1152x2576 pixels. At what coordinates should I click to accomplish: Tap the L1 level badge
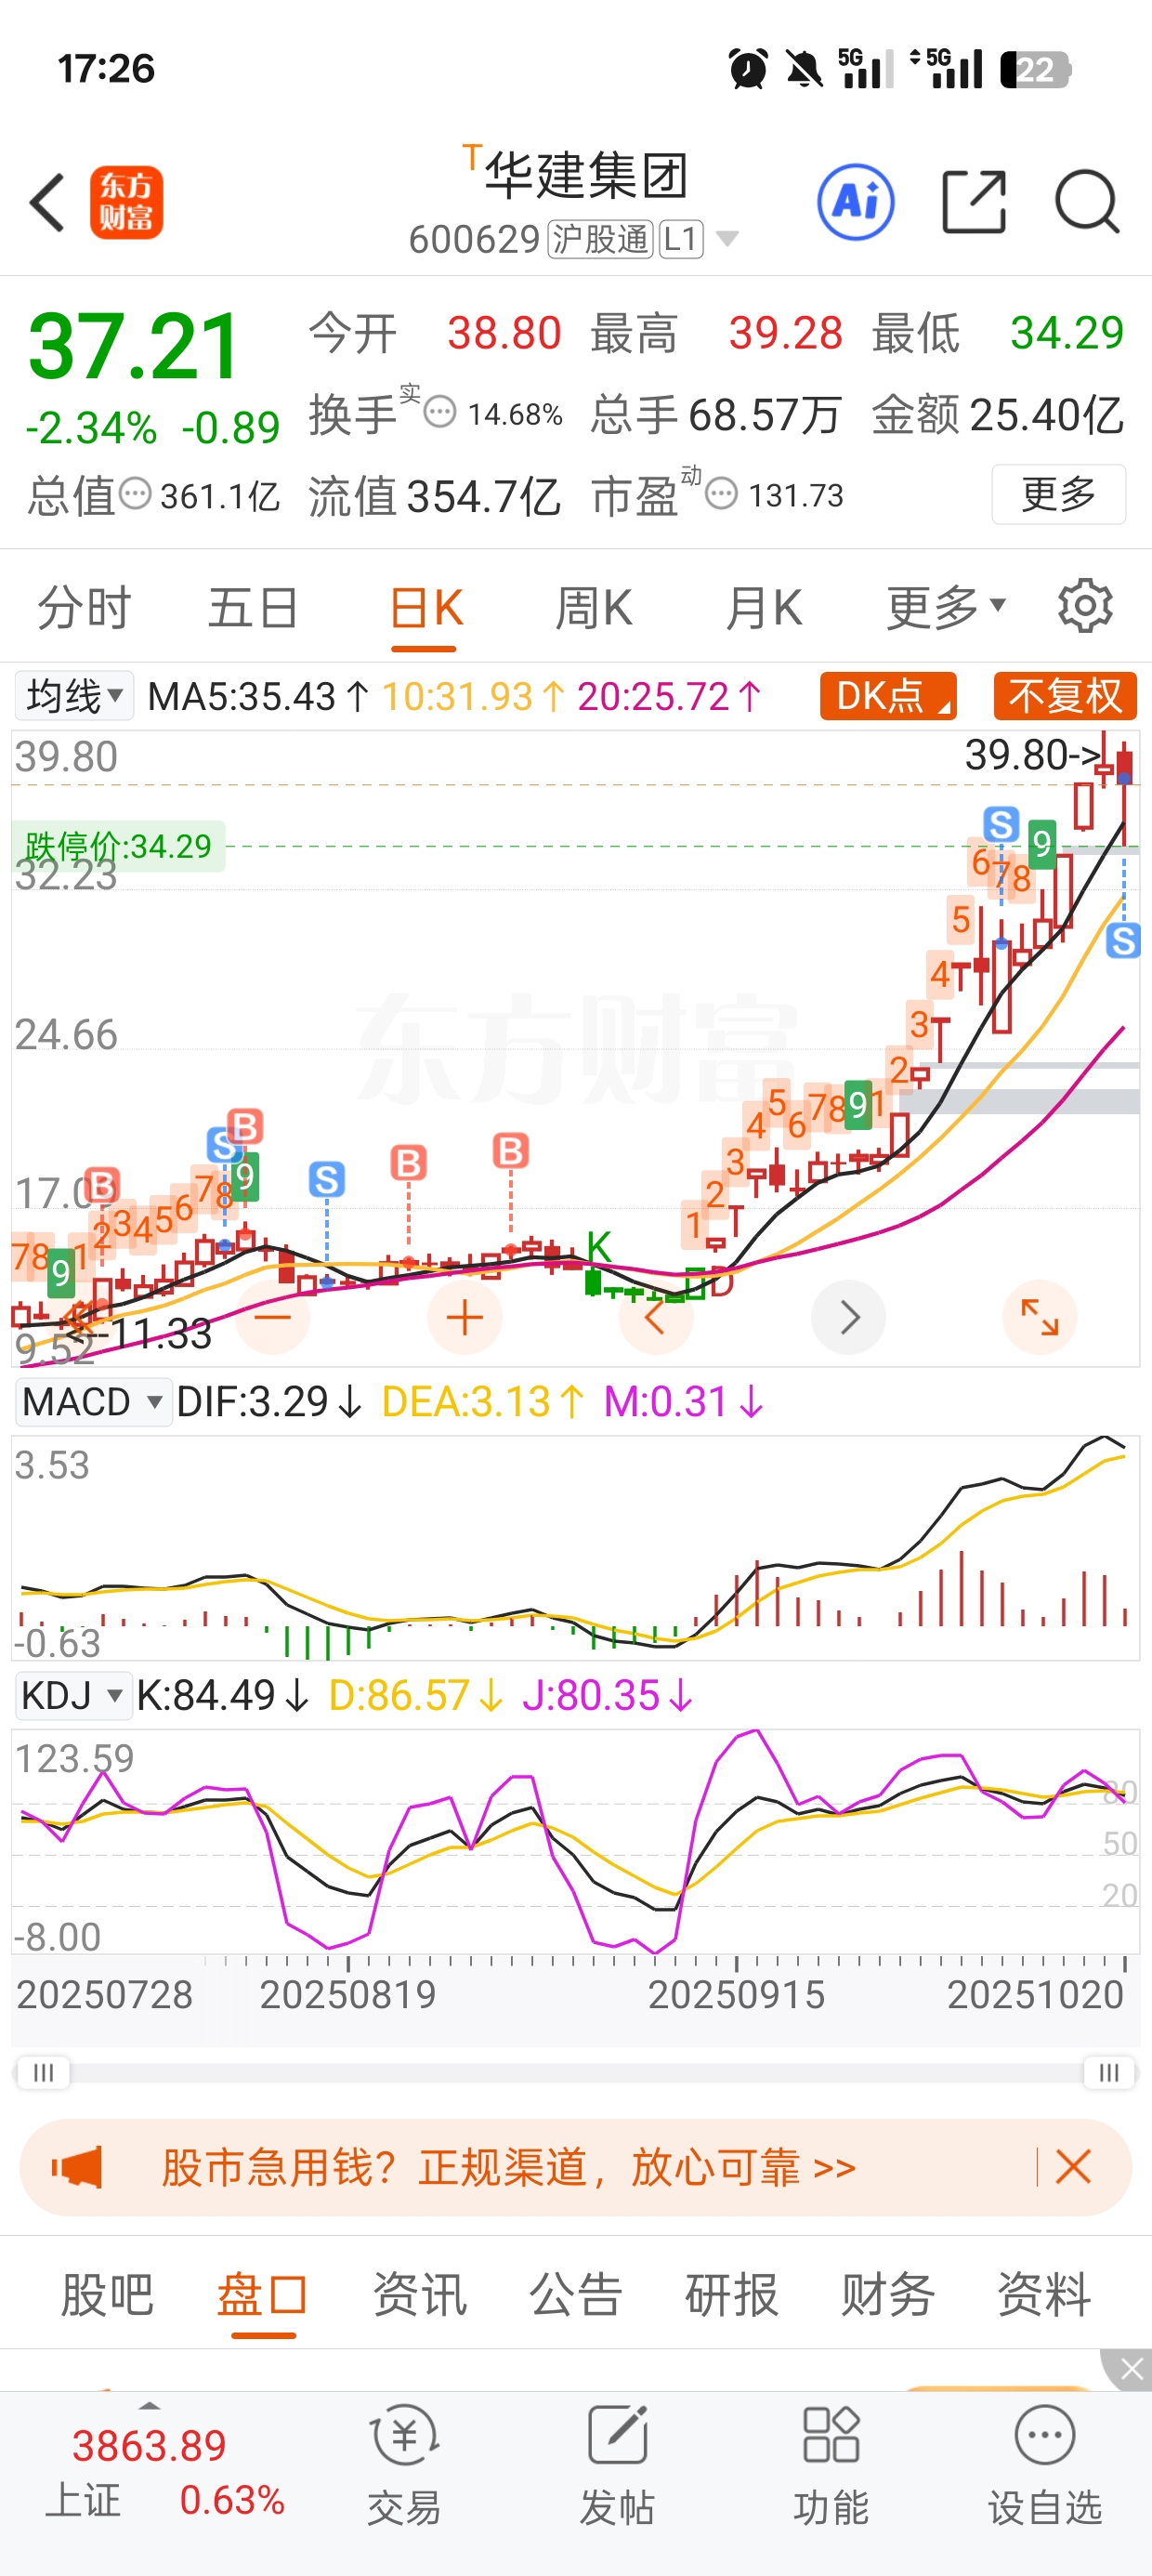point(681,239)
